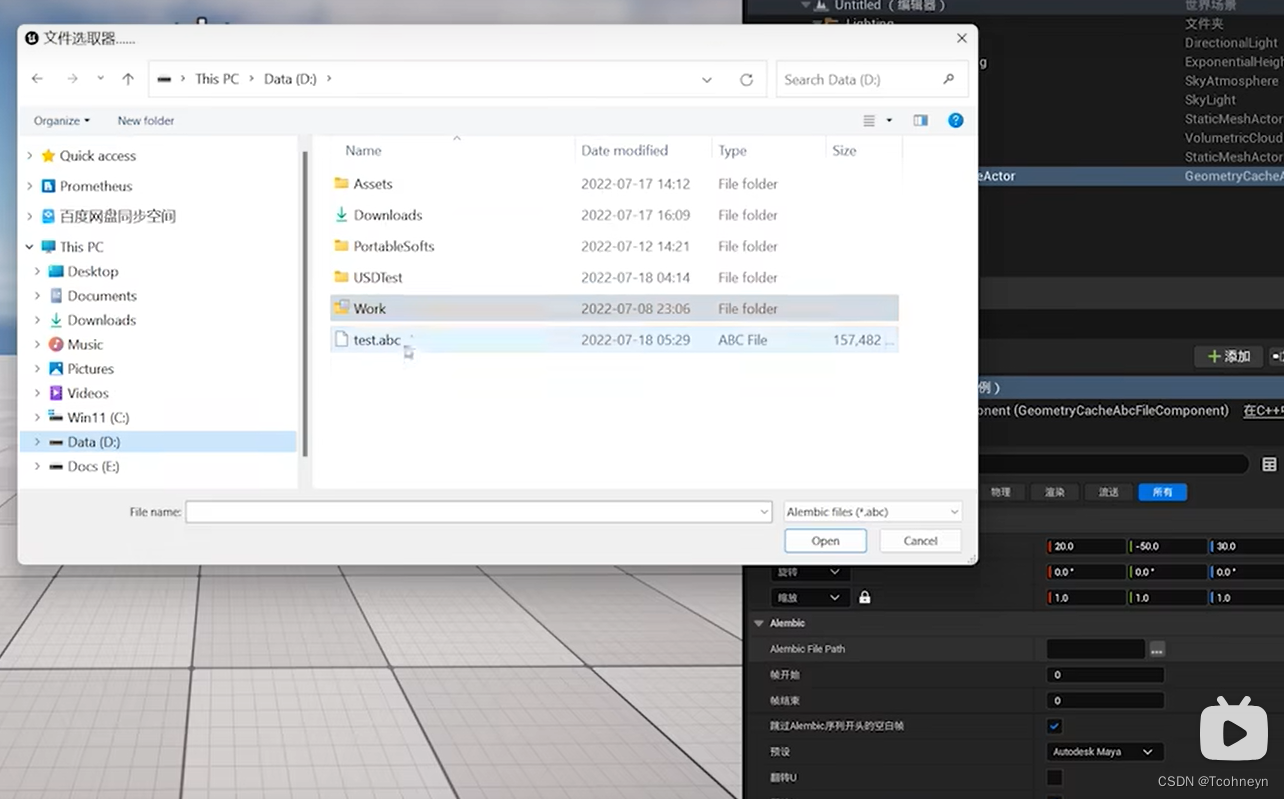Collapse the This PC node
1284x799 pixels.
click(29, 247)
